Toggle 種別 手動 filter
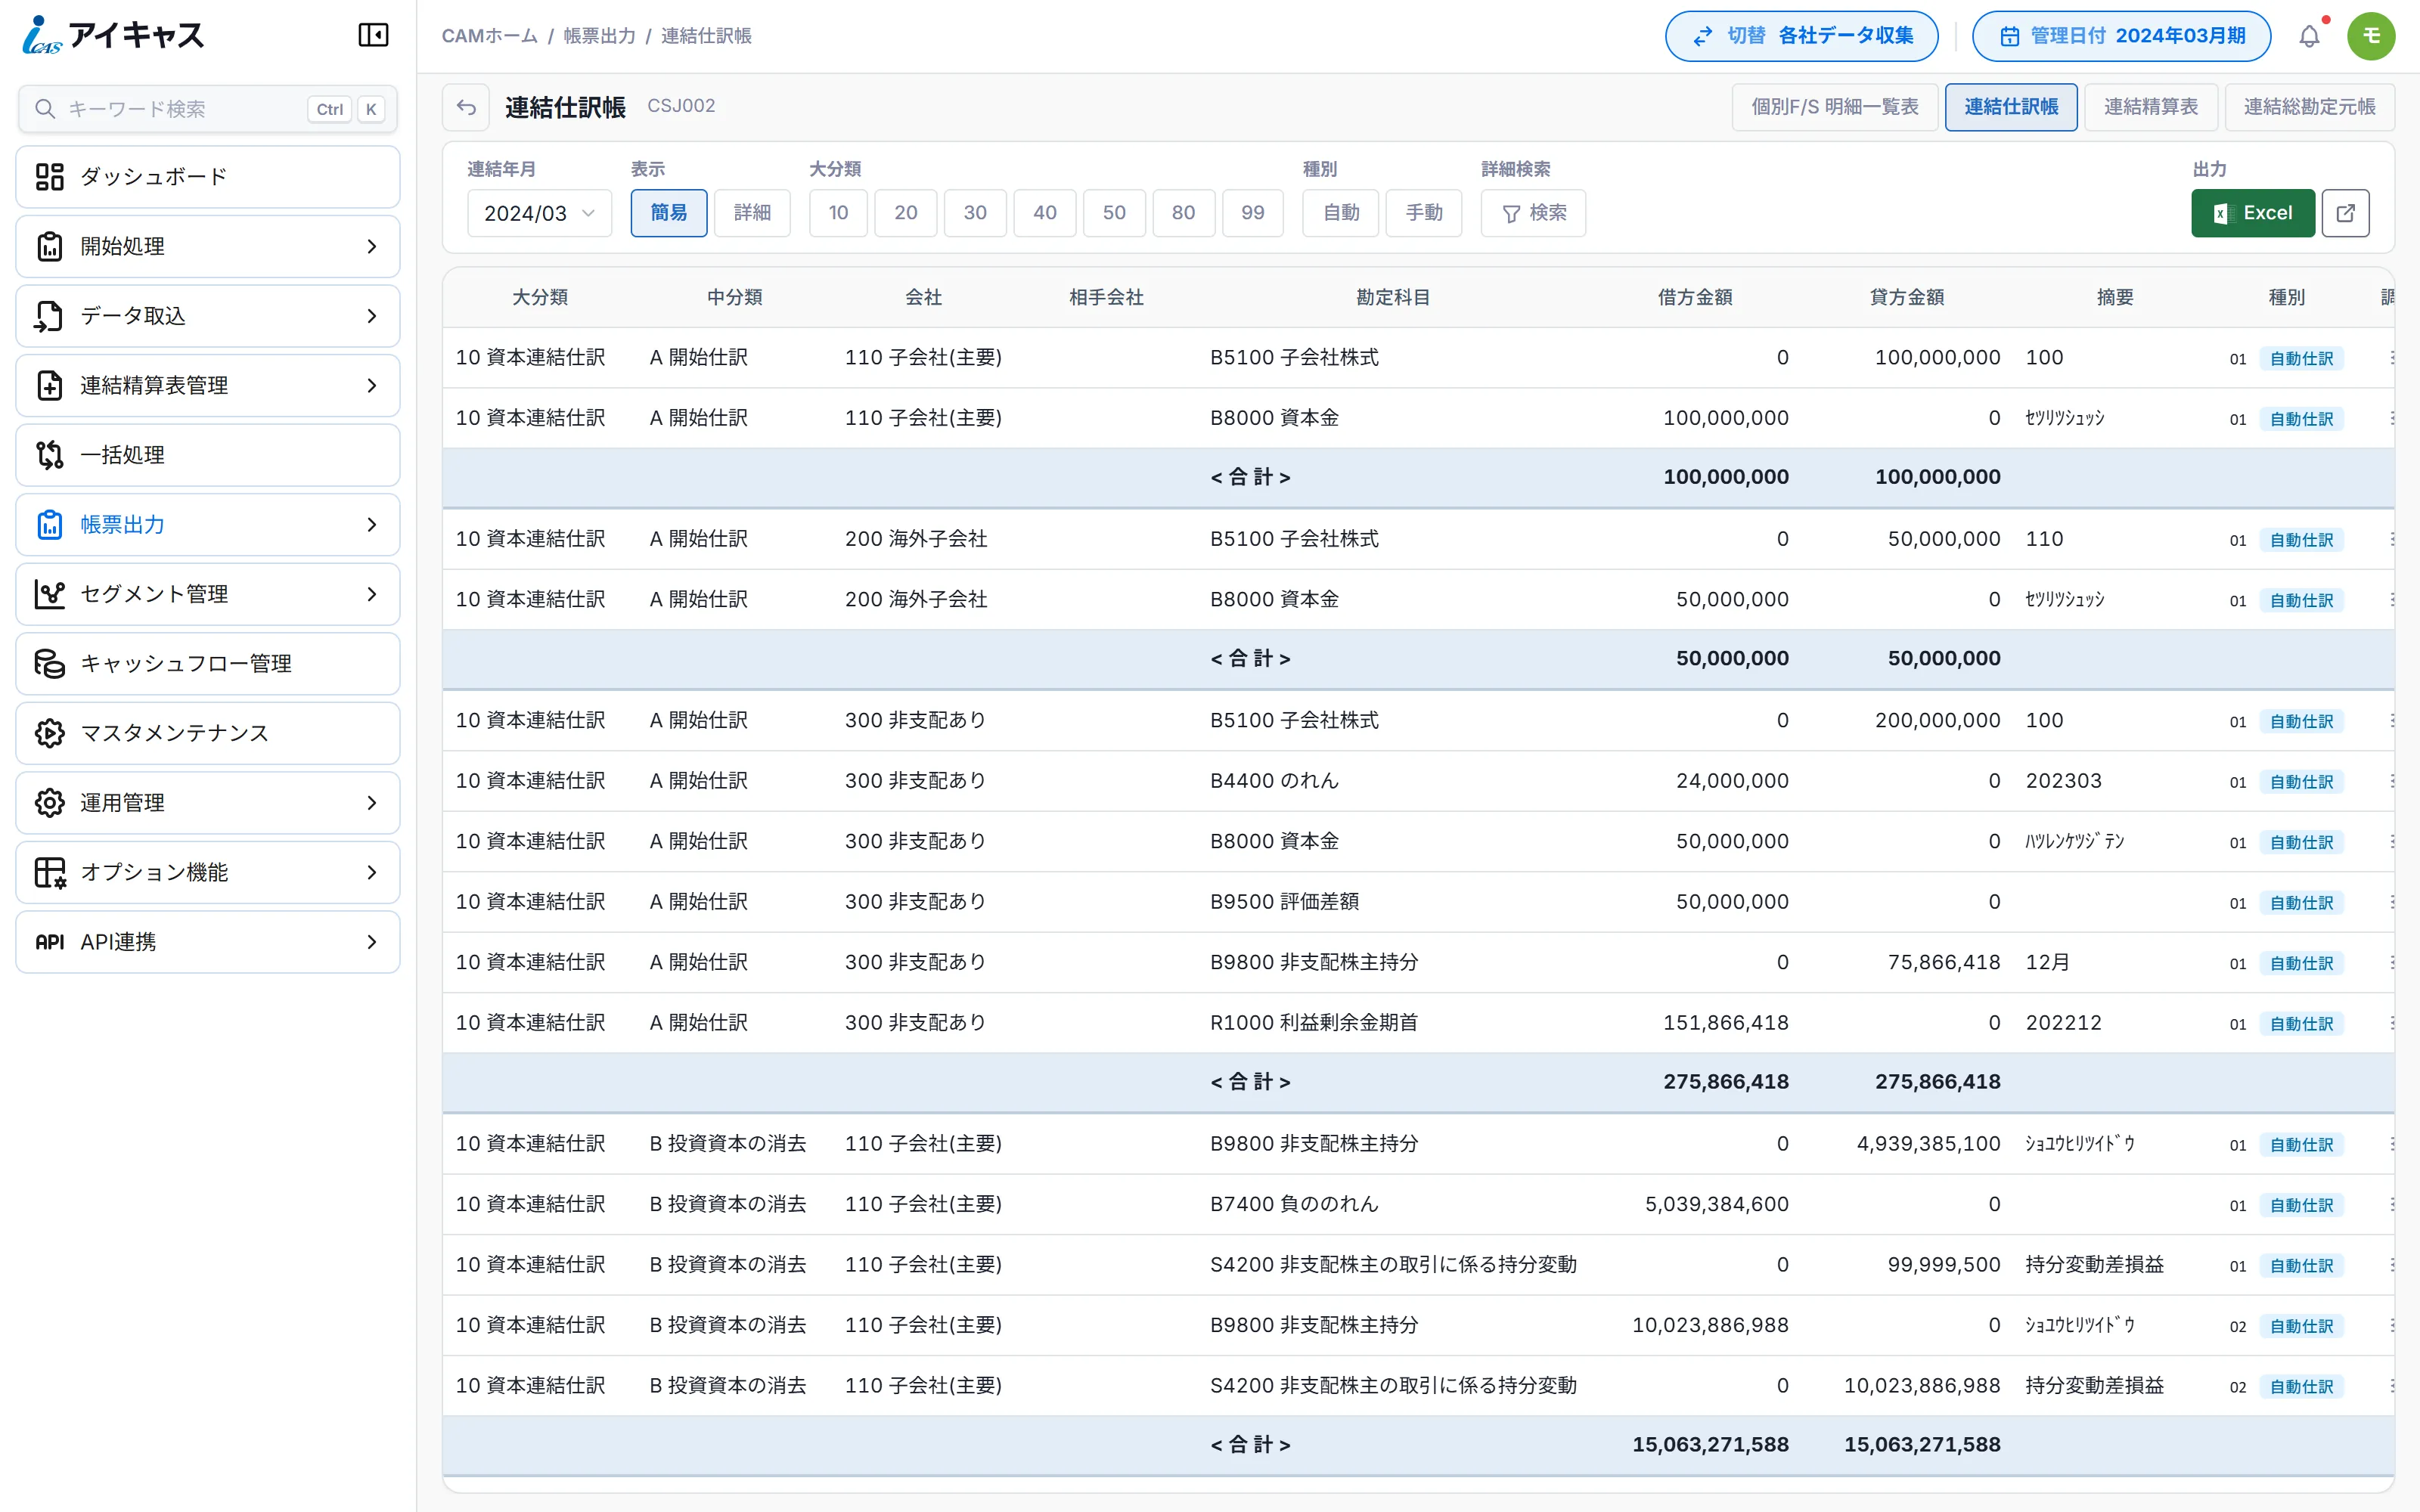 click(x=1424, y=213)
